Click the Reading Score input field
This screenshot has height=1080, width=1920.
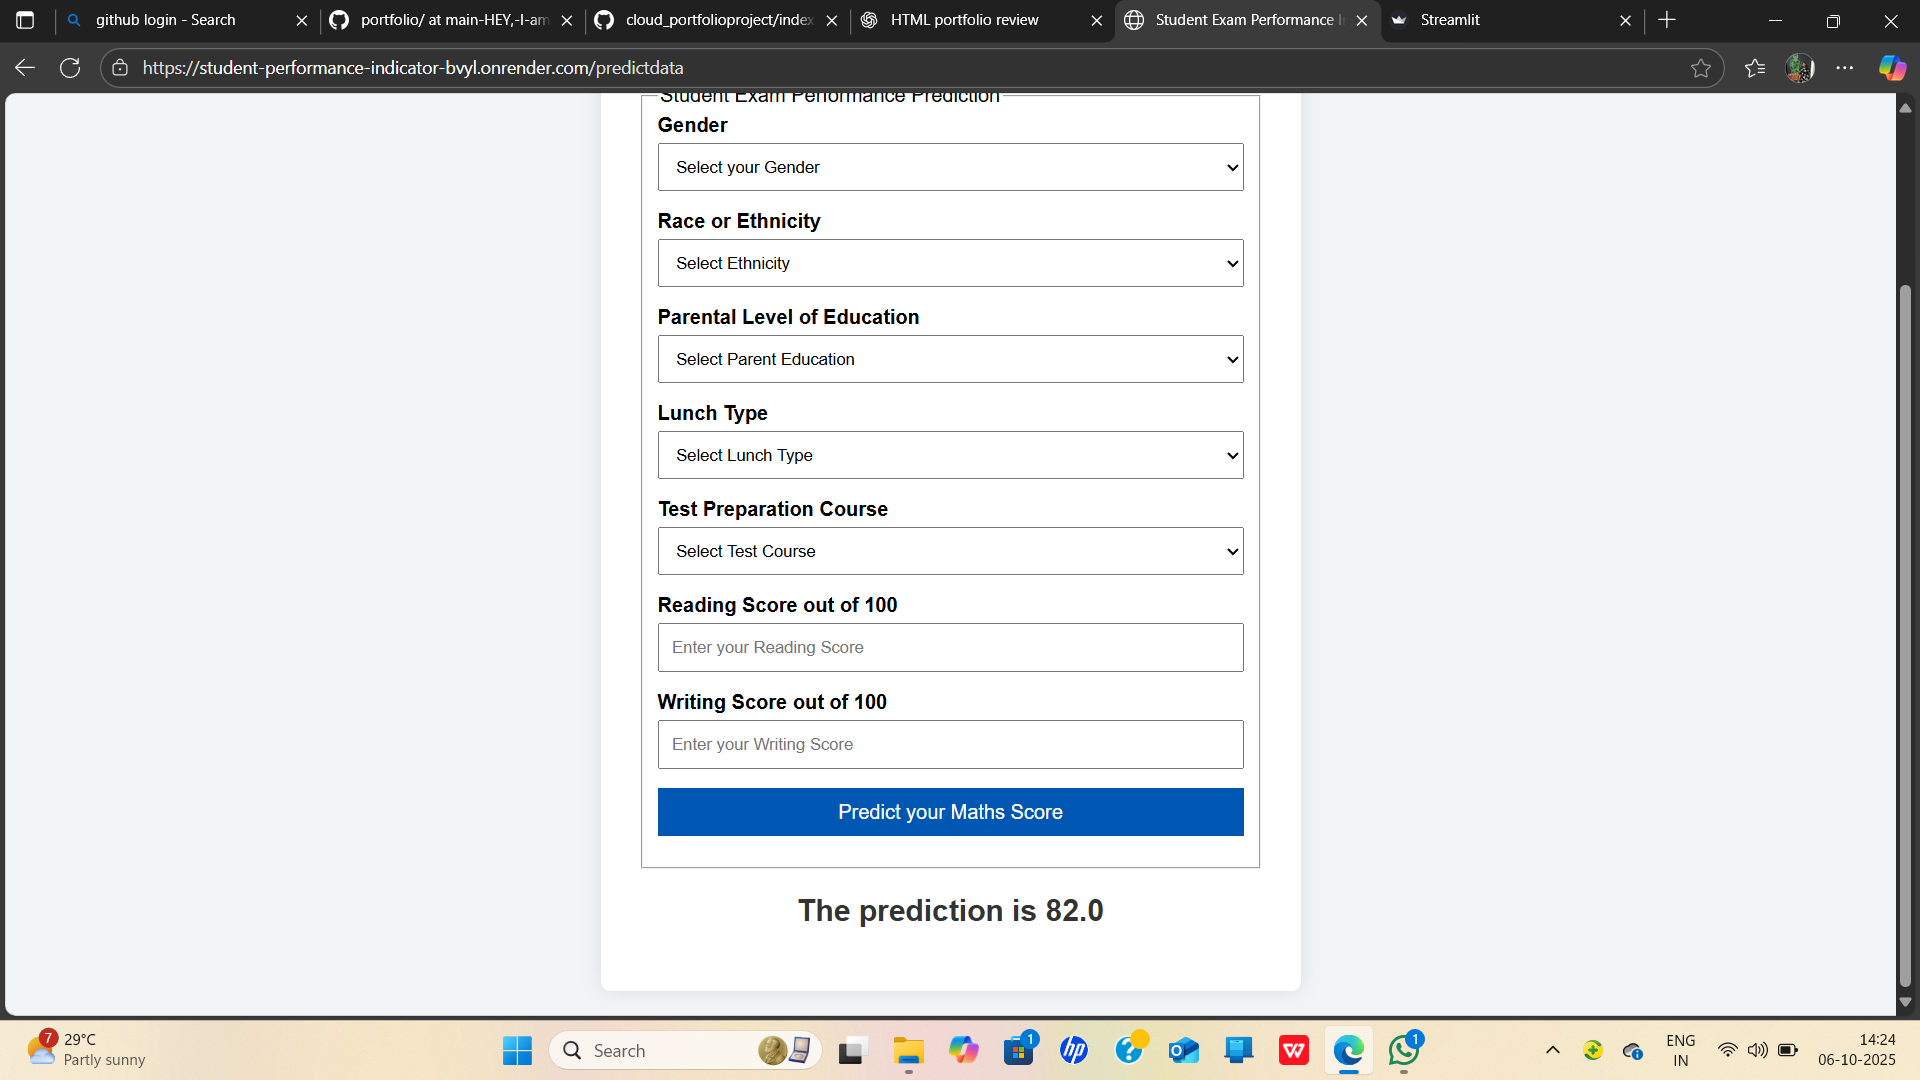pos(950,648)
